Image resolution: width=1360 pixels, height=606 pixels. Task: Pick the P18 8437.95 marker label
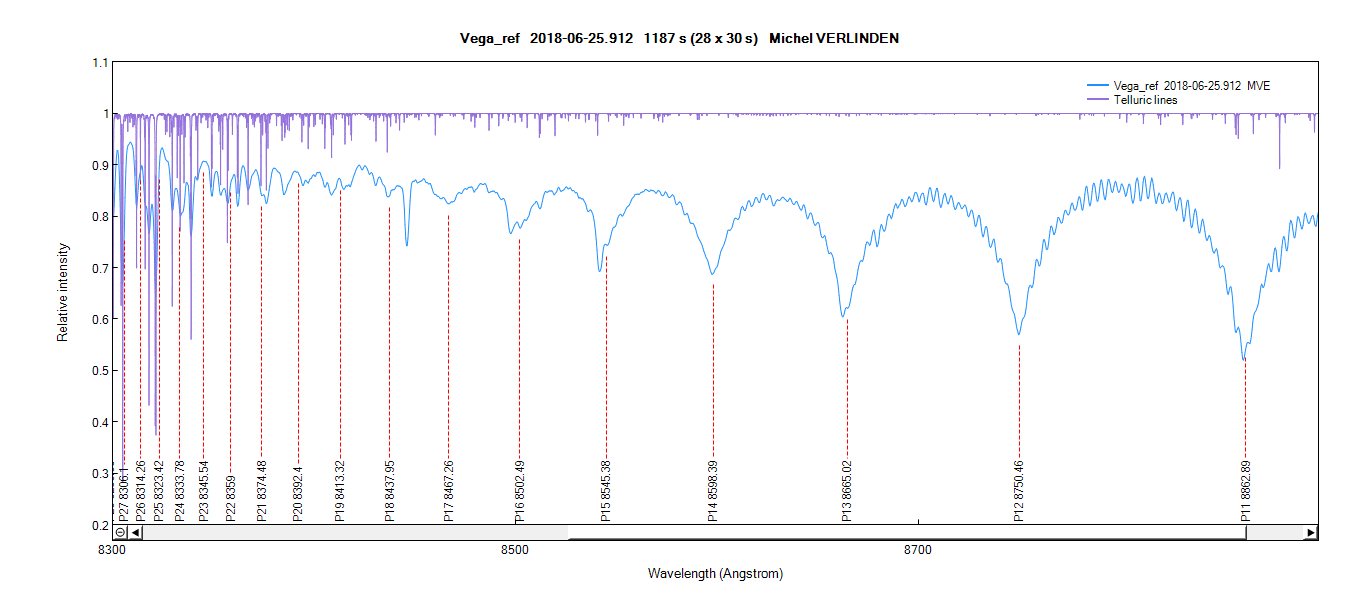pos(389,491)
